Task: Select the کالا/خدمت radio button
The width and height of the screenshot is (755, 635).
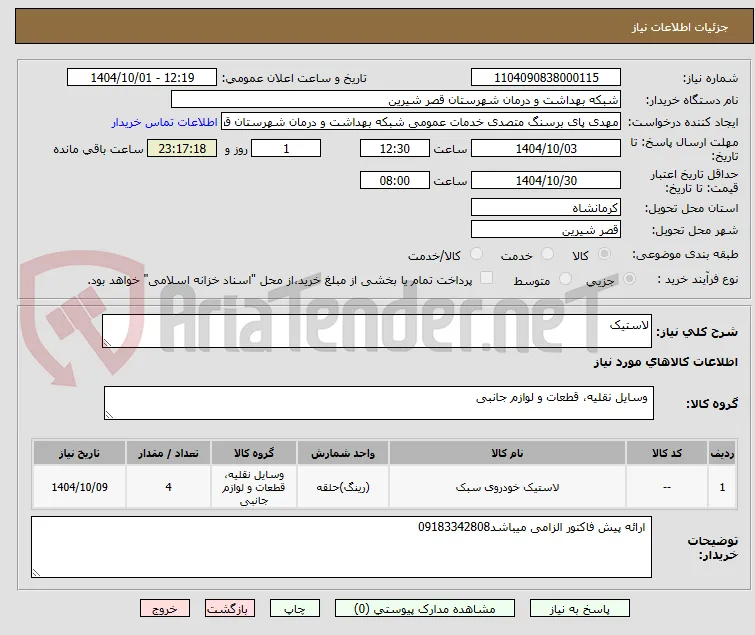Action: point(476,254)
